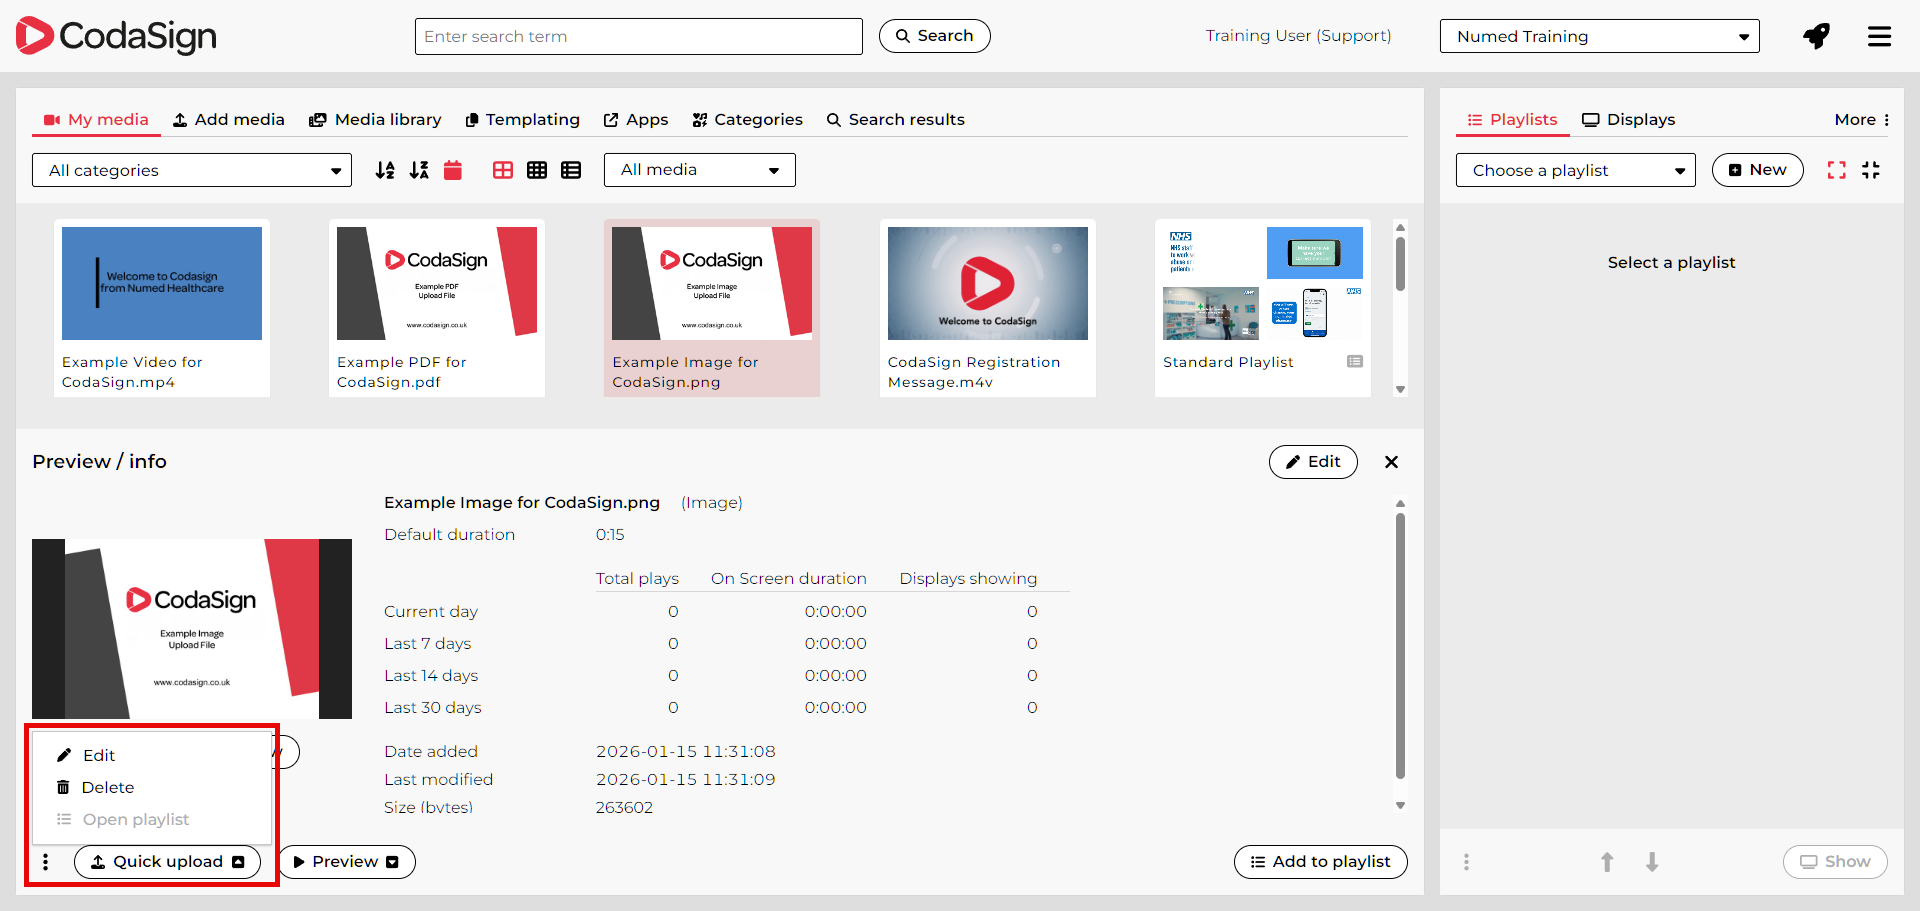Sort media in descending order
This screenshot has width=1920, height=911.
coord(419,171)
